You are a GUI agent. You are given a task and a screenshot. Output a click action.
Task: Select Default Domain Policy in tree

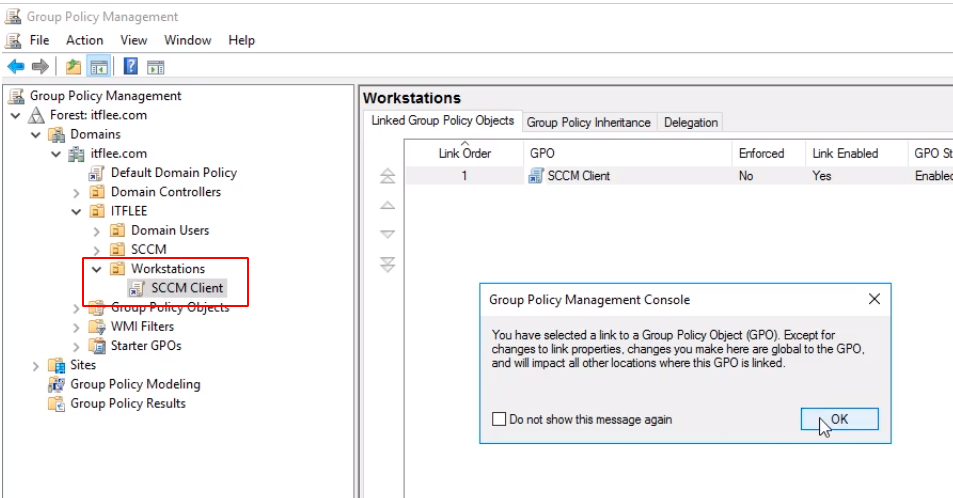click(x=174, y=173)
